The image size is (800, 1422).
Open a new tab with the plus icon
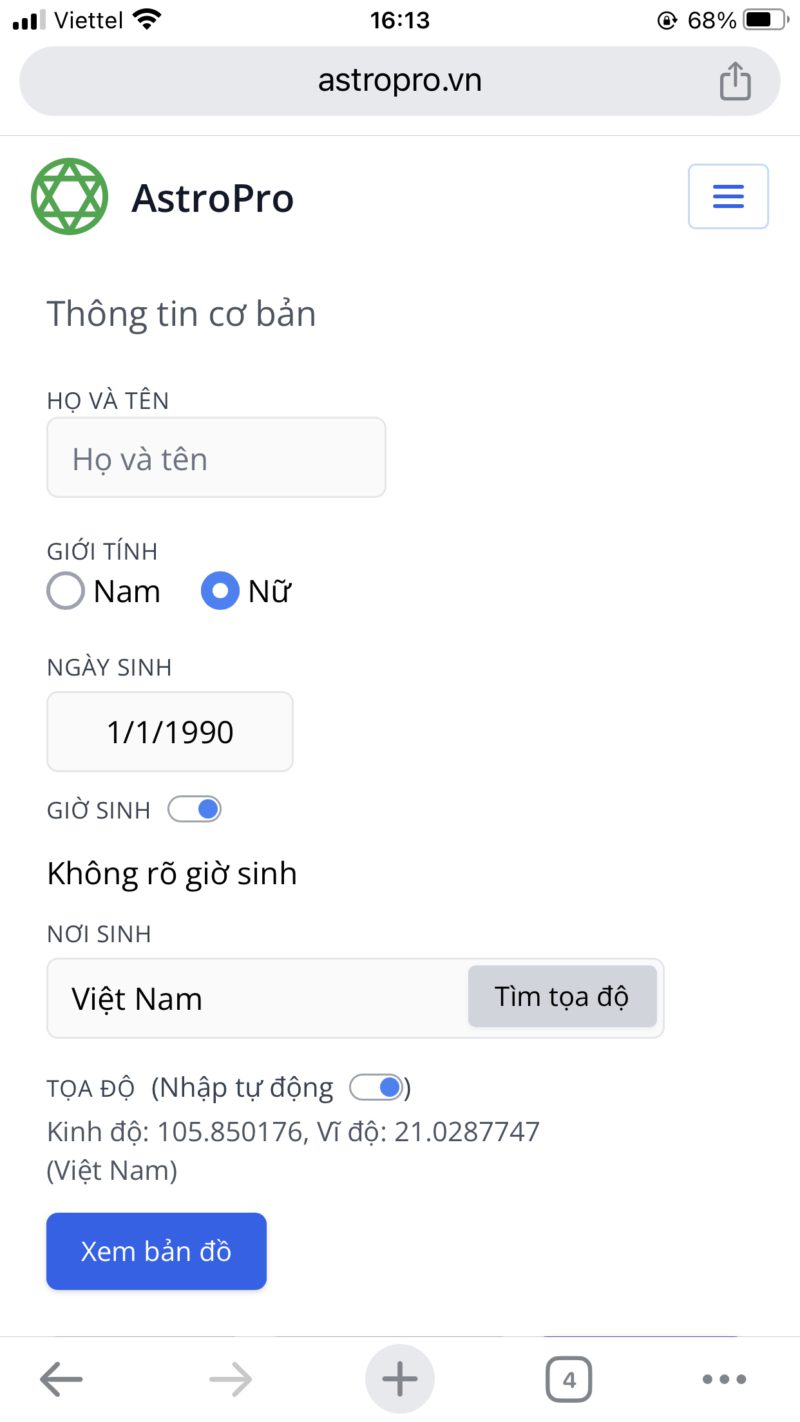399,1378
